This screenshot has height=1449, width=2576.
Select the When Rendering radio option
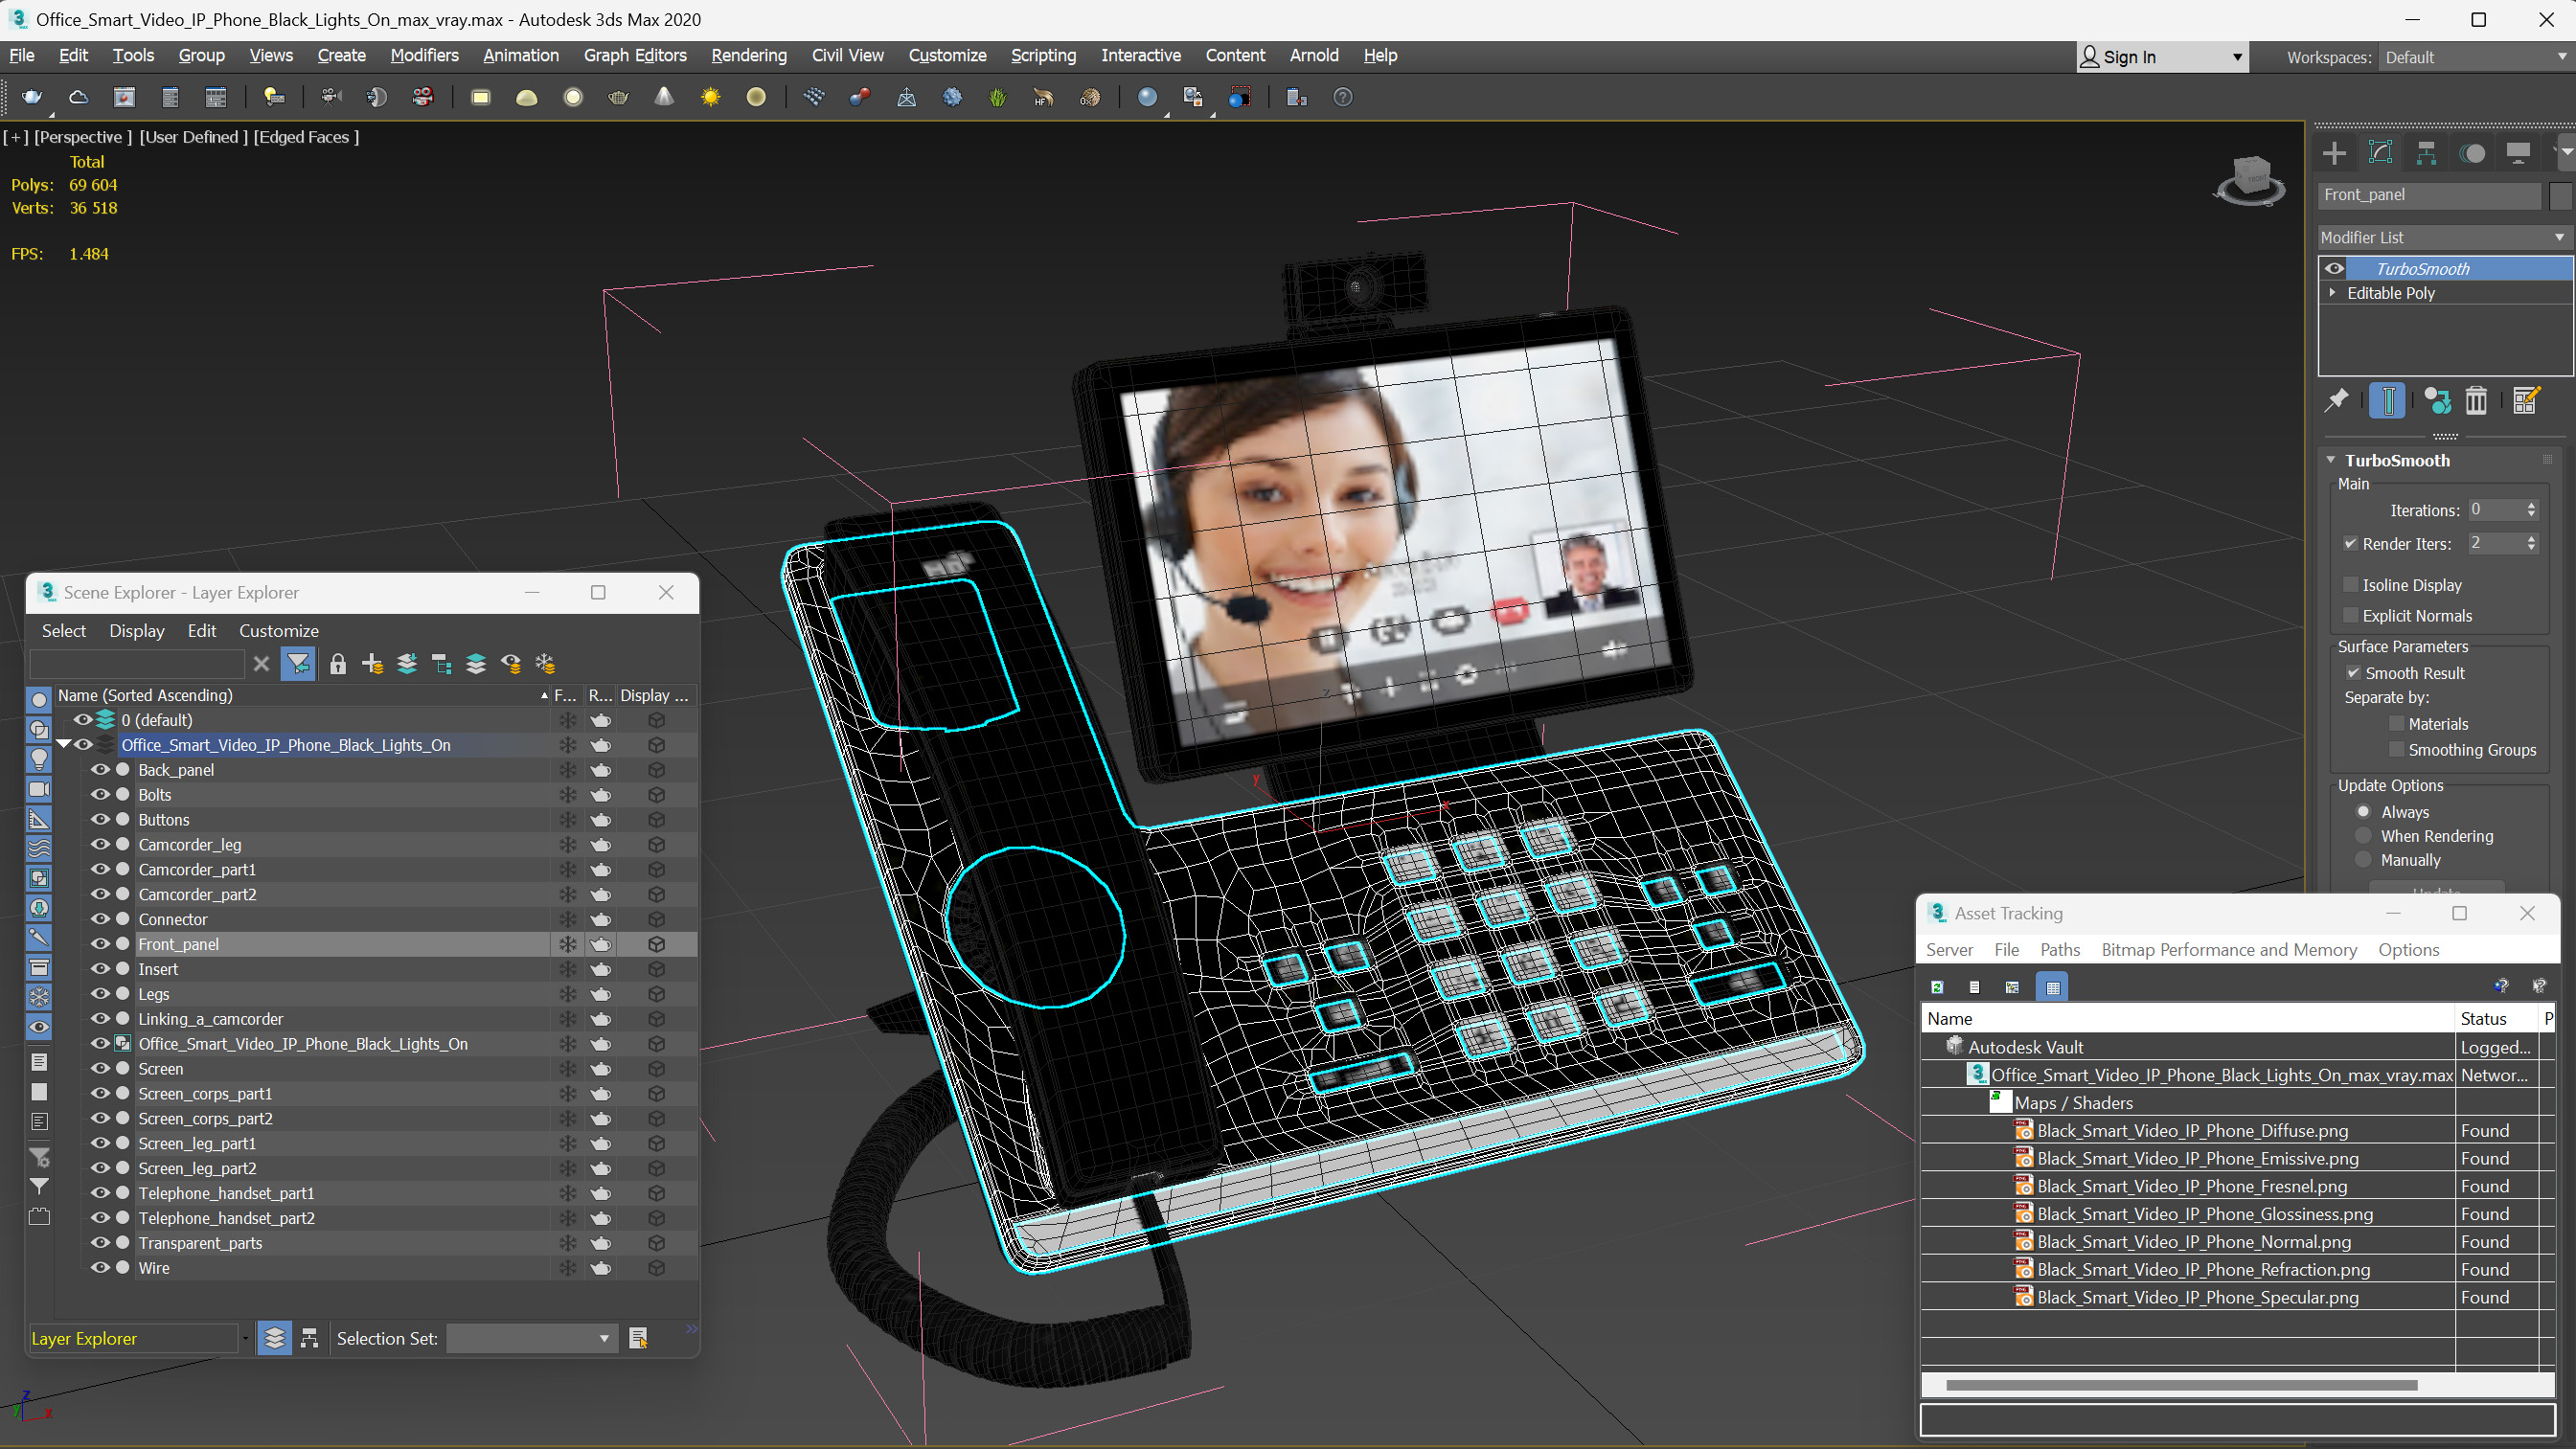pyautogui.click(x=2363, y=836)
